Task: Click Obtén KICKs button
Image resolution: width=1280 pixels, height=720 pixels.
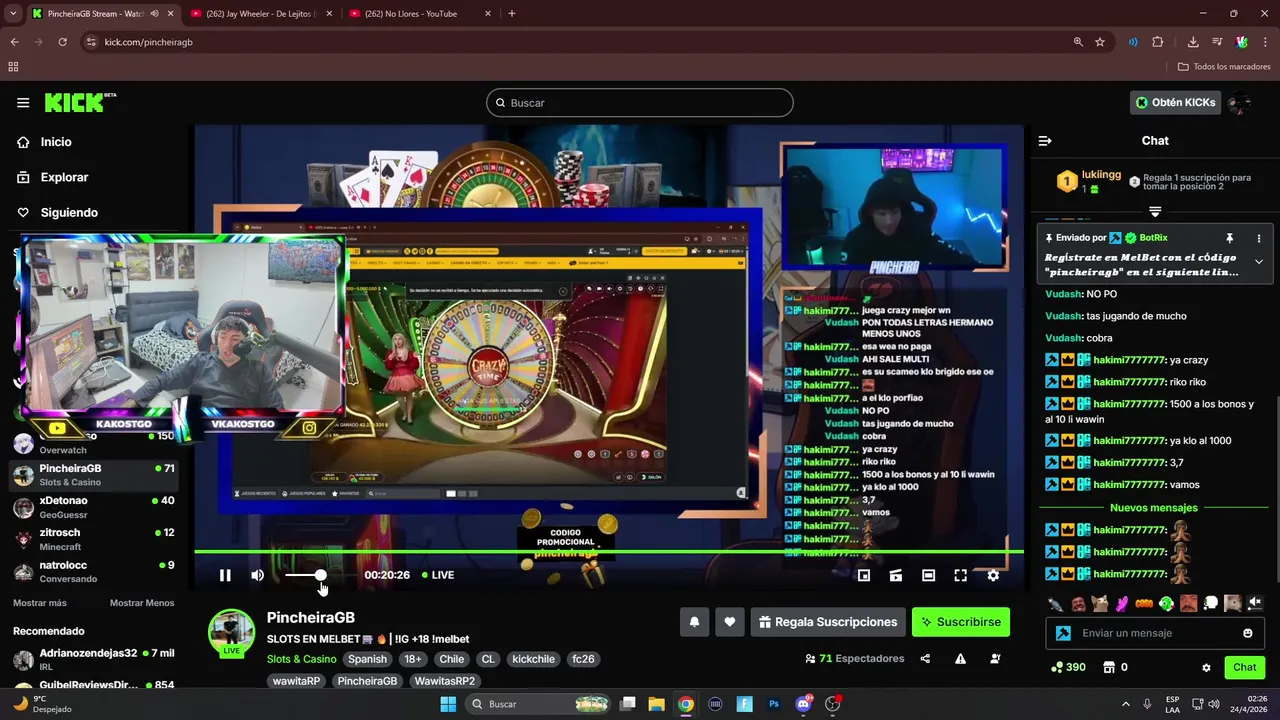Action: [x=1175, y=102]
